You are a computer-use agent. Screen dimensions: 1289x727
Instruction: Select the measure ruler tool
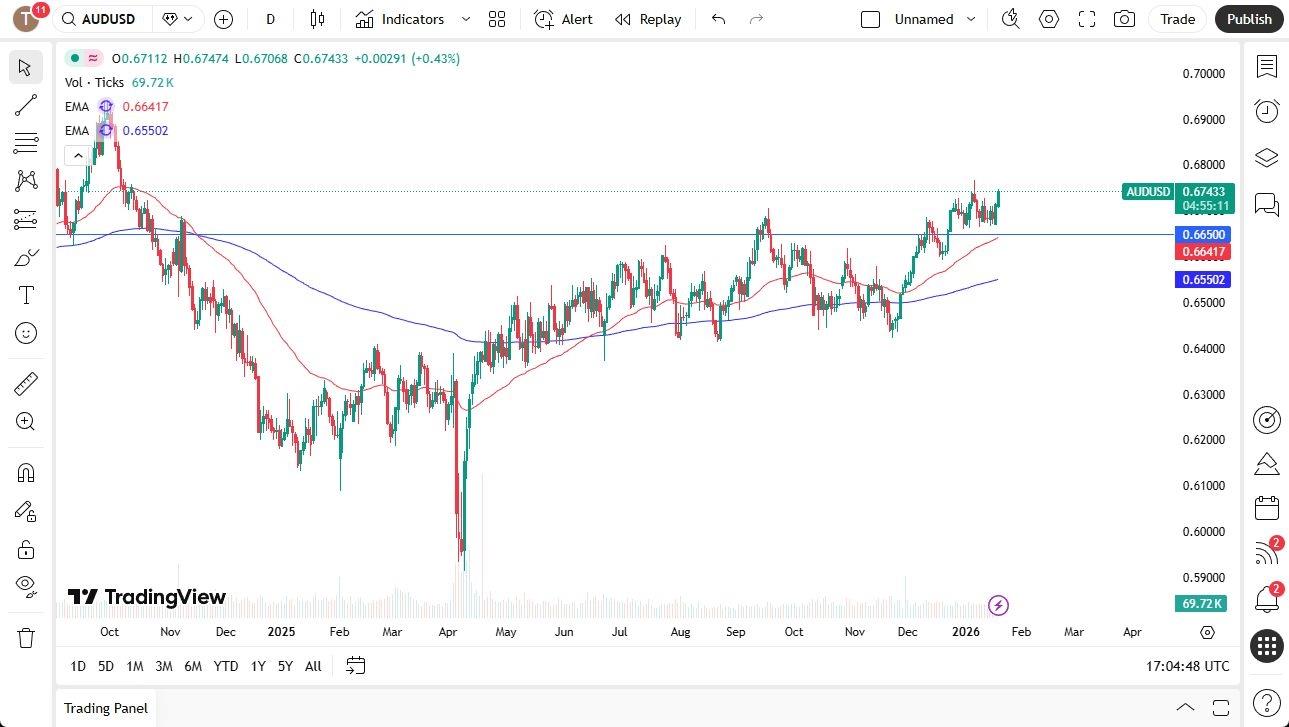[25, 383]
